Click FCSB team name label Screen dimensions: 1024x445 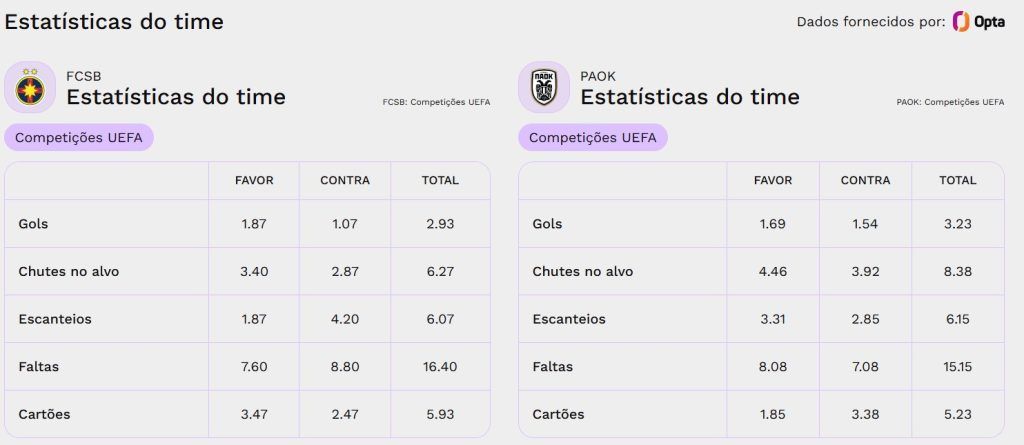(x=84, y=76)
